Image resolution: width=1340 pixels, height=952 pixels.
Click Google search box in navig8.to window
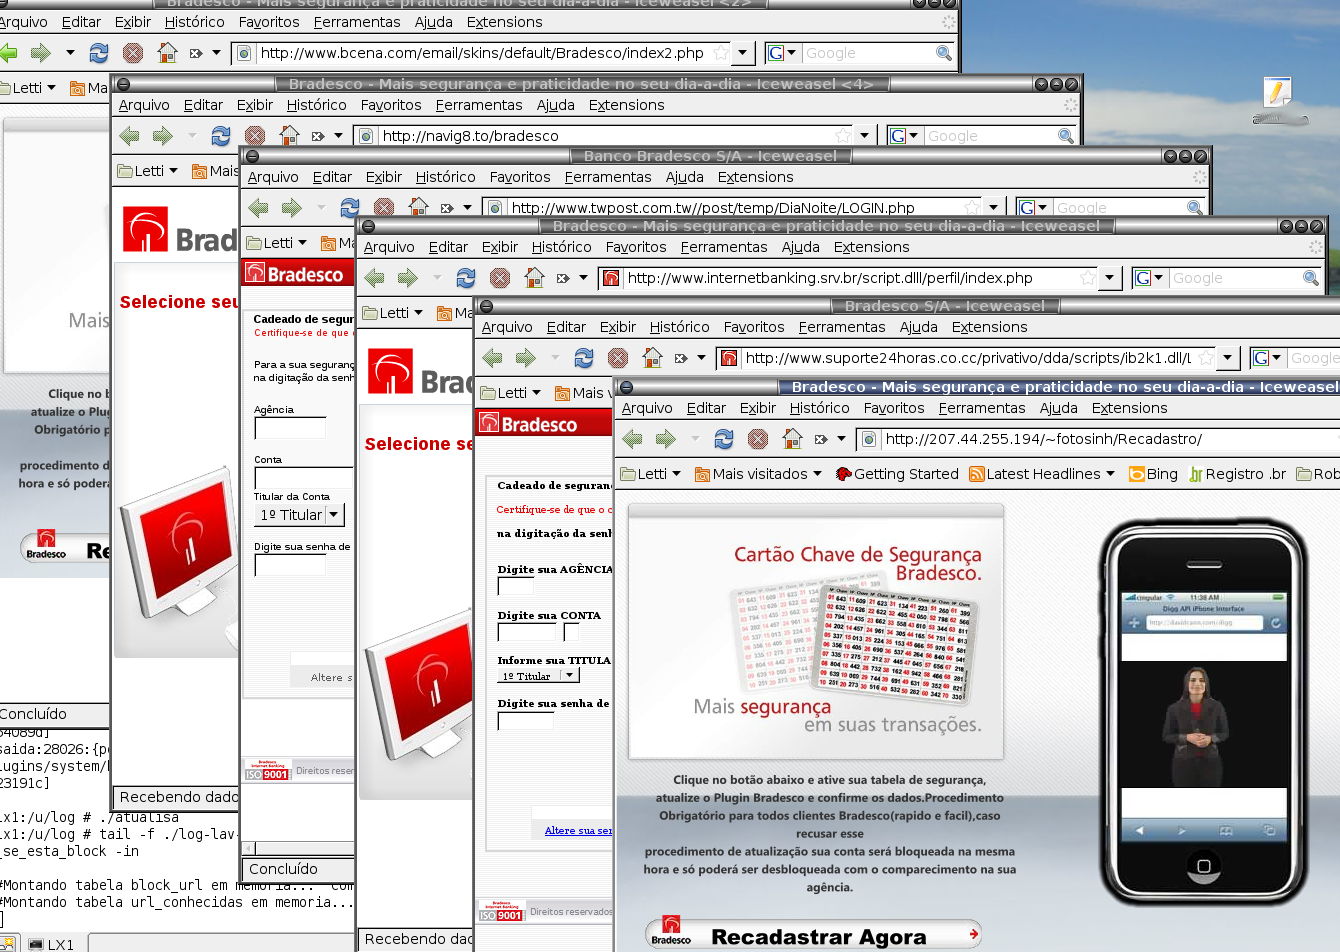click(x=990, y=136)
